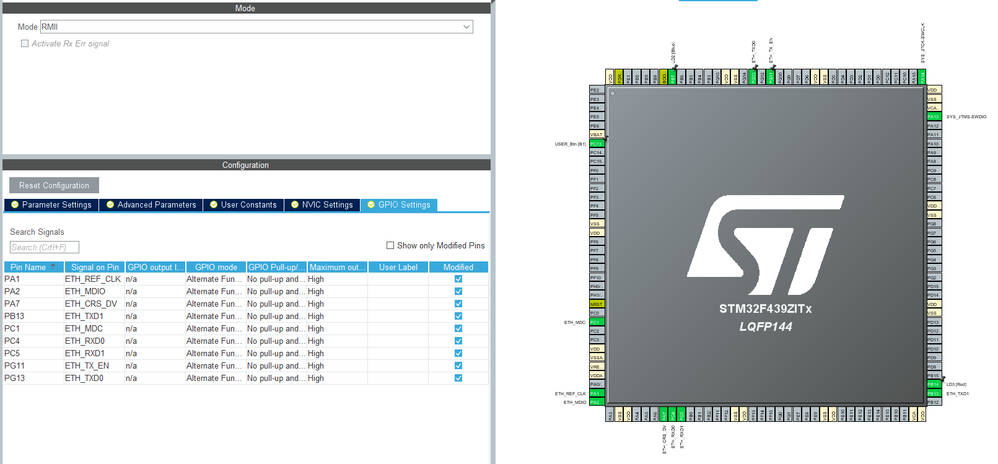Click the GPIO mode column header

216,267
